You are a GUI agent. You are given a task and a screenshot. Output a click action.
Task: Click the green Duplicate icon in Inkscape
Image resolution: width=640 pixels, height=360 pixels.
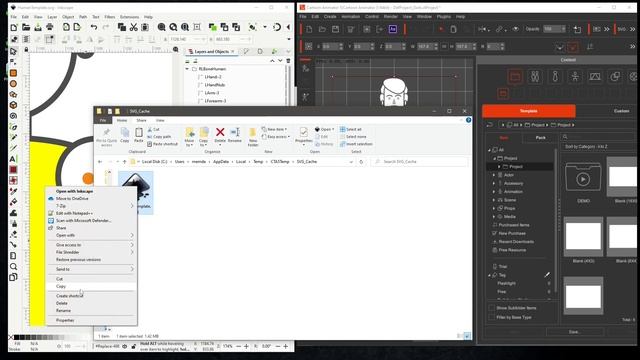212,27
